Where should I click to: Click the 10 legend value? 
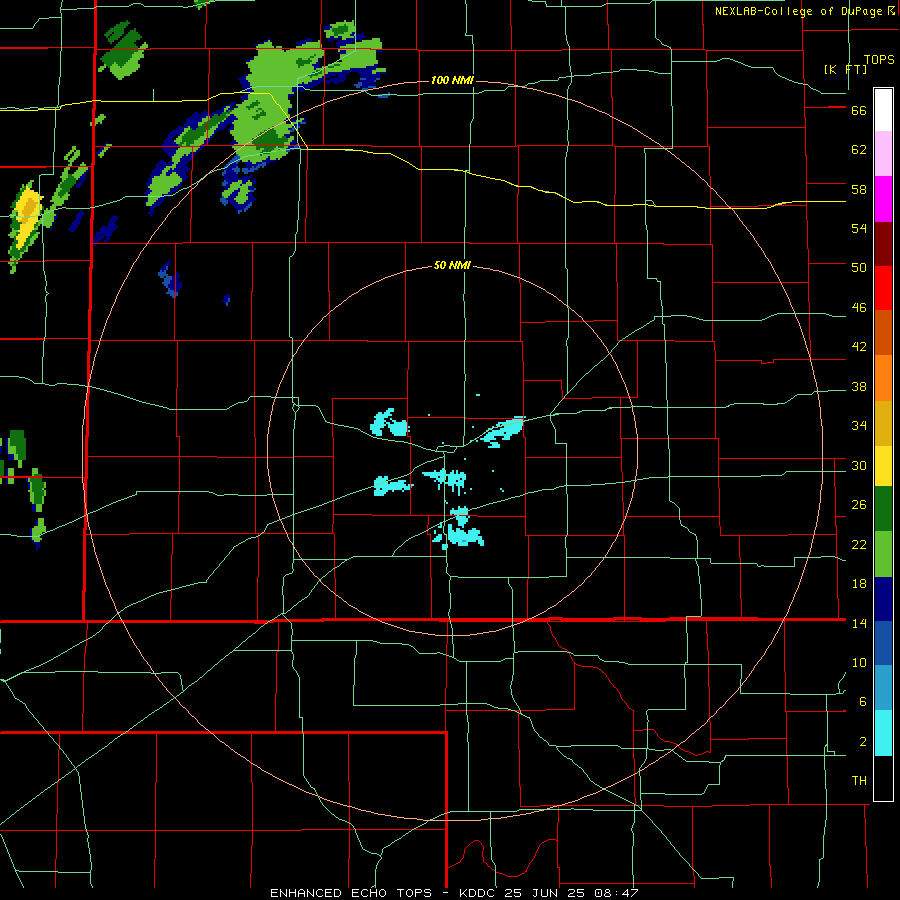click(x=859, y=662)
